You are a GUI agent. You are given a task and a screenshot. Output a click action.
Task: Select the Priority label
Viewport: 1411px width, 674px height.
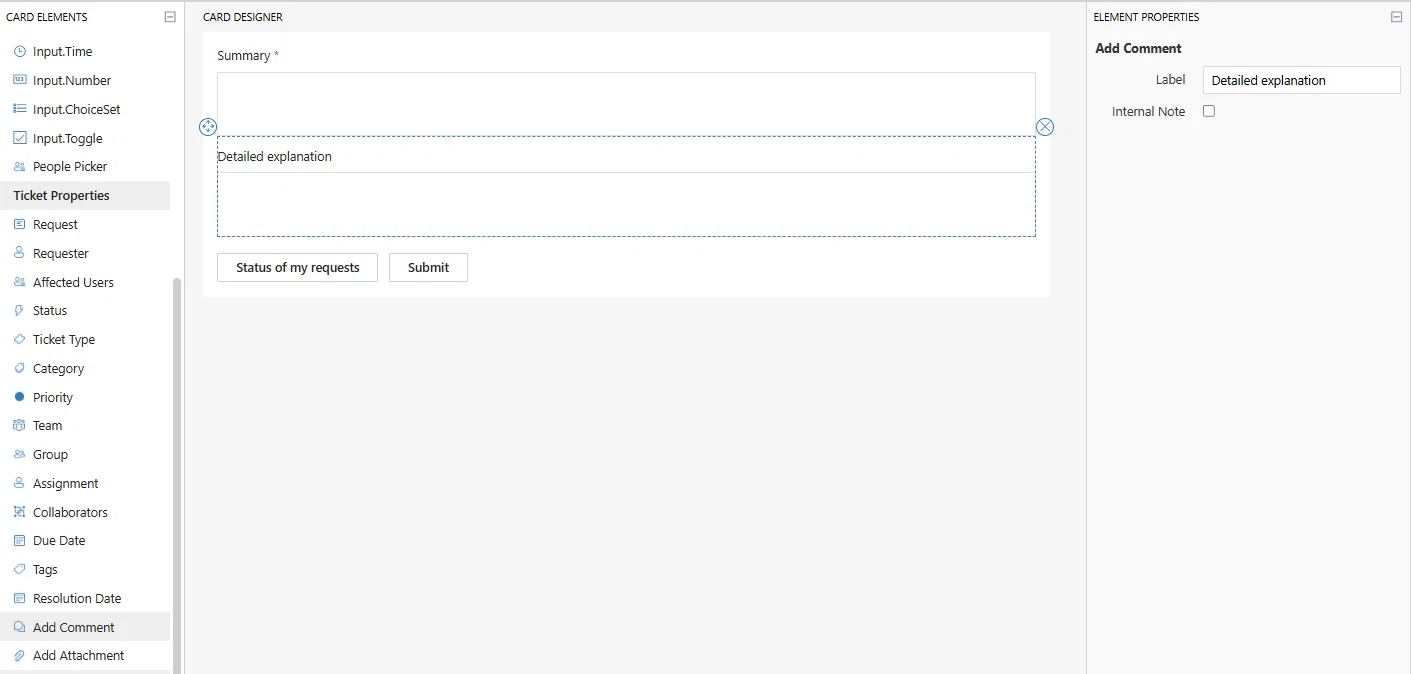pyautogui.click(x=53, y=397)
